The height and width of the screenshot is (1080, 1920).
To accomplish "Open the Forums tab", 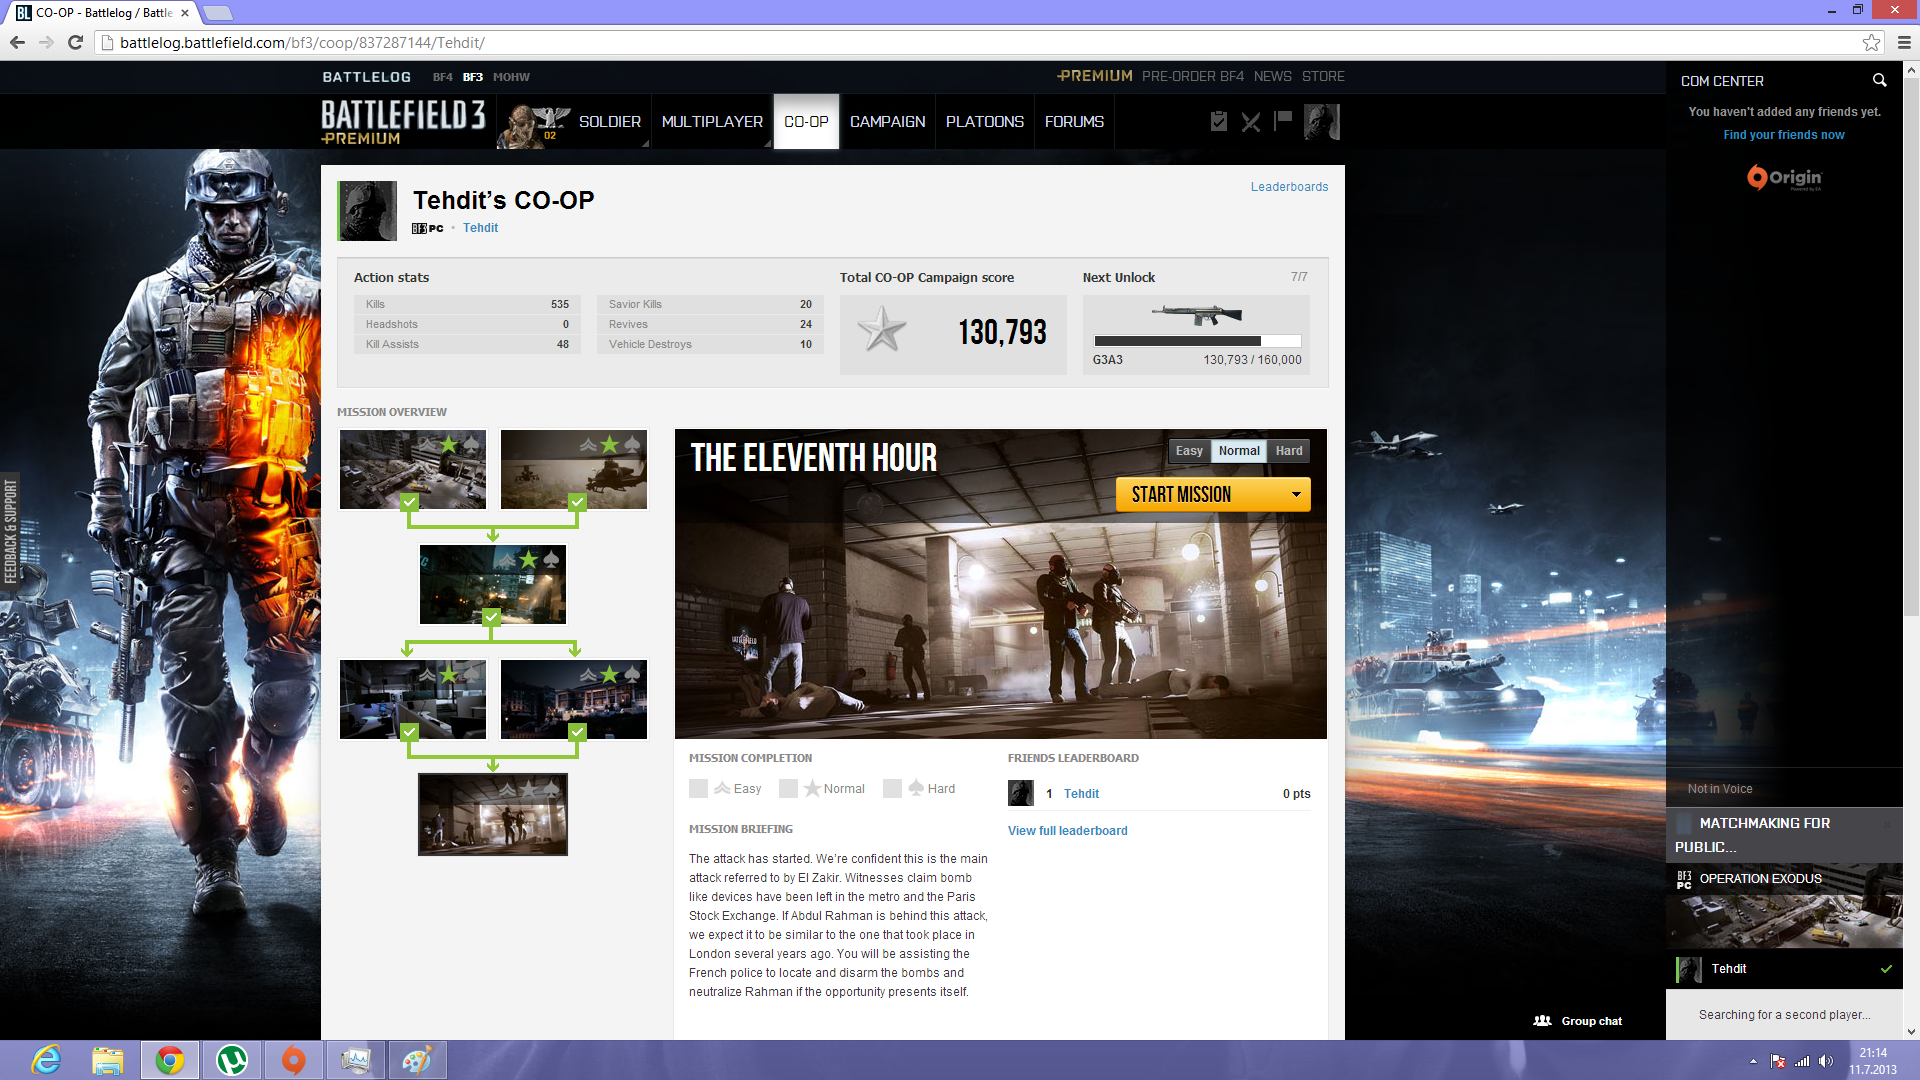I will (1074, 122).
